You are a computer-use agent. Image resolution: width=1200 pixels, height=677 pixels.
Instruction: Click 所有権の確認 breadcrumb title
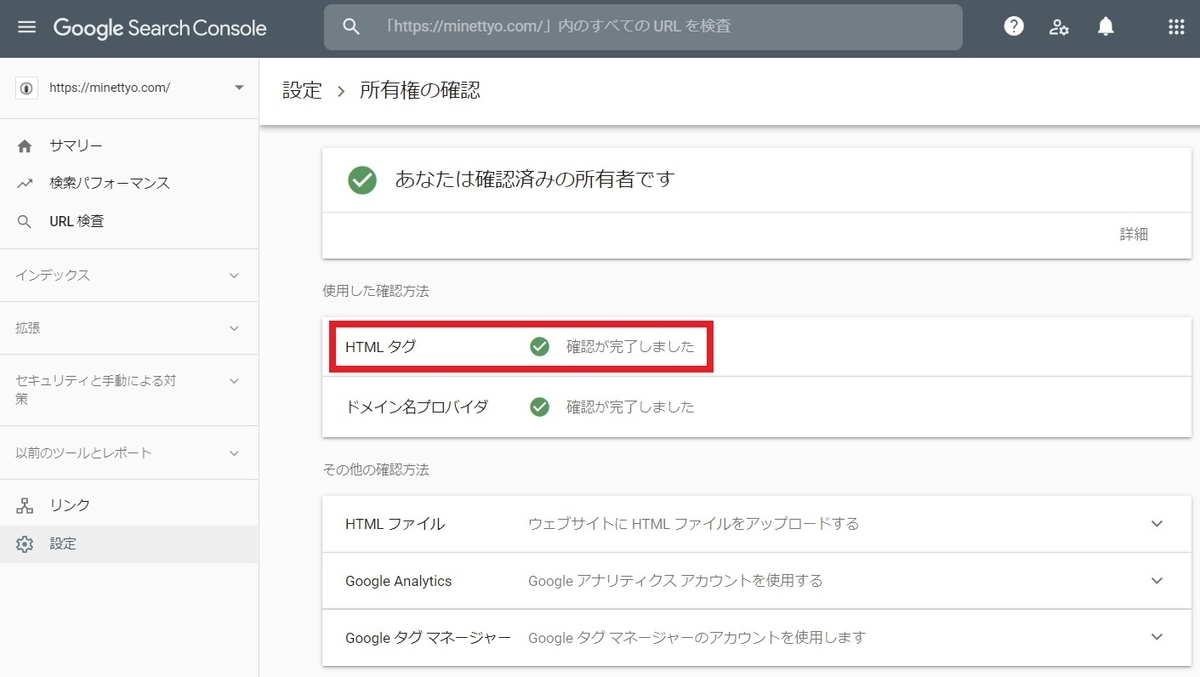(x=420, y=90)
